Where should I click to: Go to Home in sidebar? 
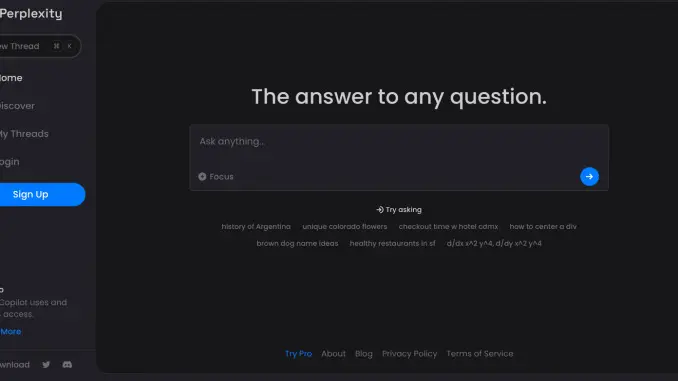click(11, 78)
